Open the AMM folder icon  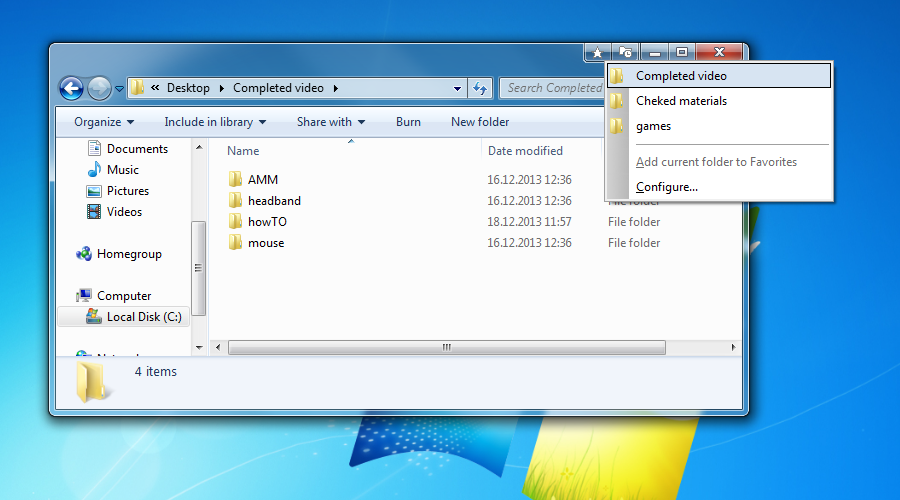tap(236, 180)
